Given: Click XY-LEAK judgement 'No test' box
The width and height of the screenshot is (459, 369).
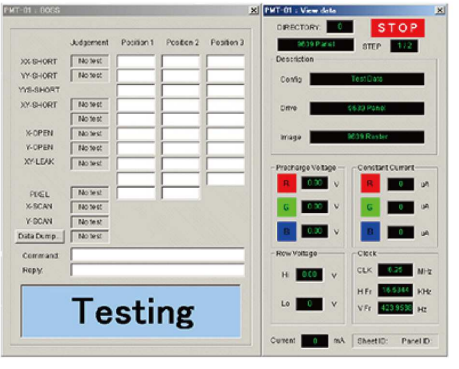Looking at the screenshot, I should coord(90,163).
